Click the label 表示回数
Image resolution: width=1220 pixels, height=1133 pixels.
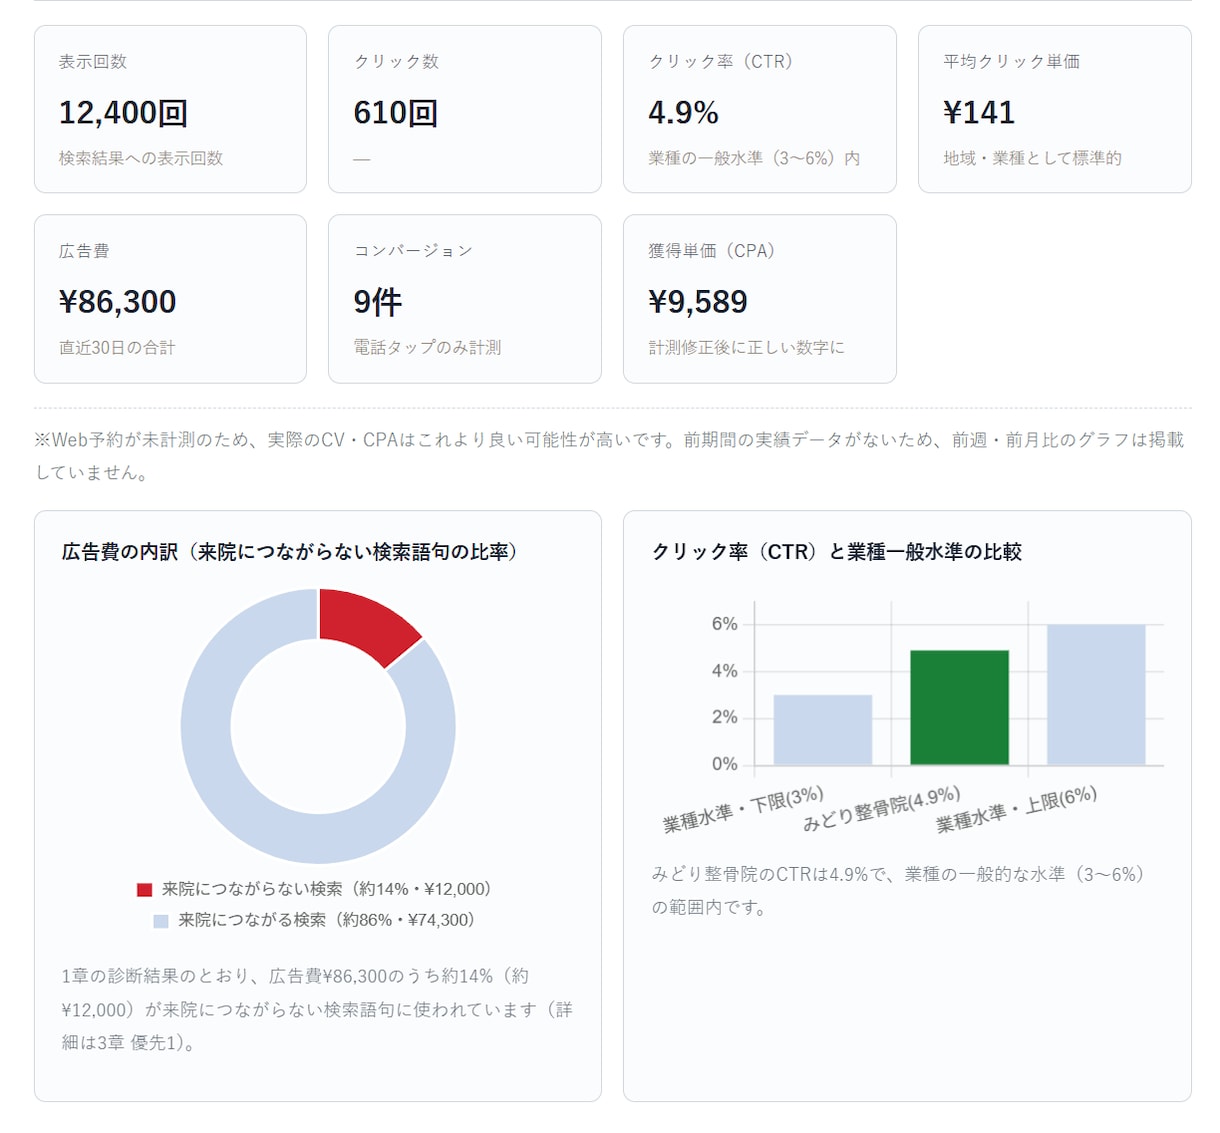click(93, 62)
